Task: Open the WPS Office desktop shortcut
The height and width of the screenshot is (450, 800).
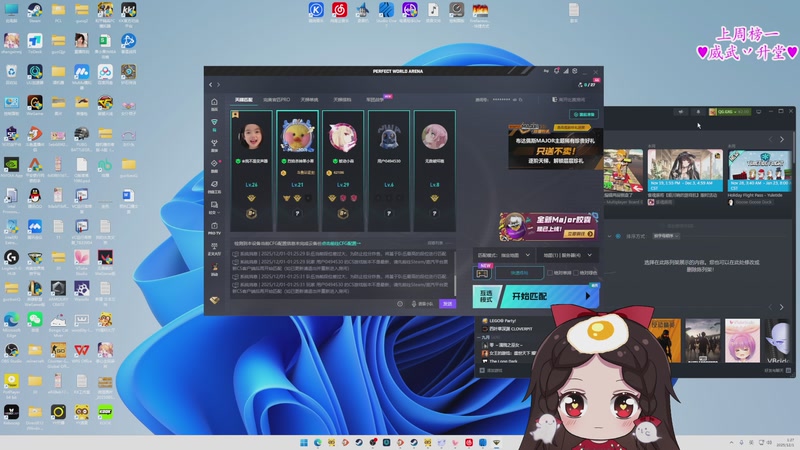Action: (x=82, y=353)
